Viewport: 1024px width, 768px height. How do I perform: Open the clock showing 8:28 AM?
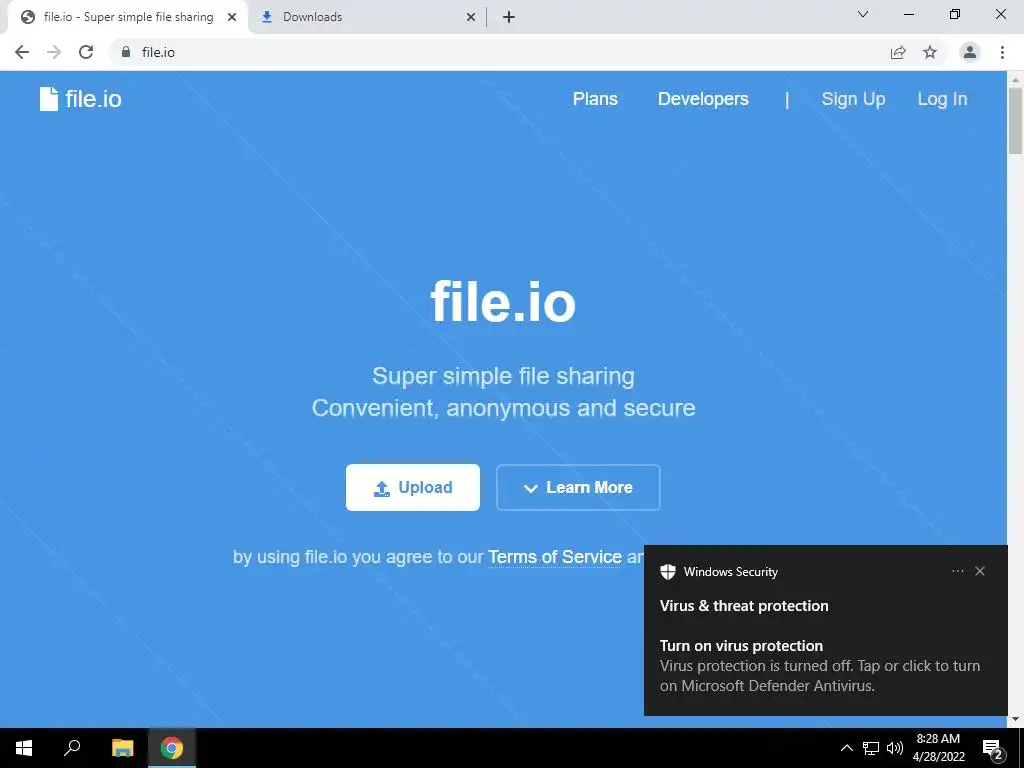coord(938,748)
